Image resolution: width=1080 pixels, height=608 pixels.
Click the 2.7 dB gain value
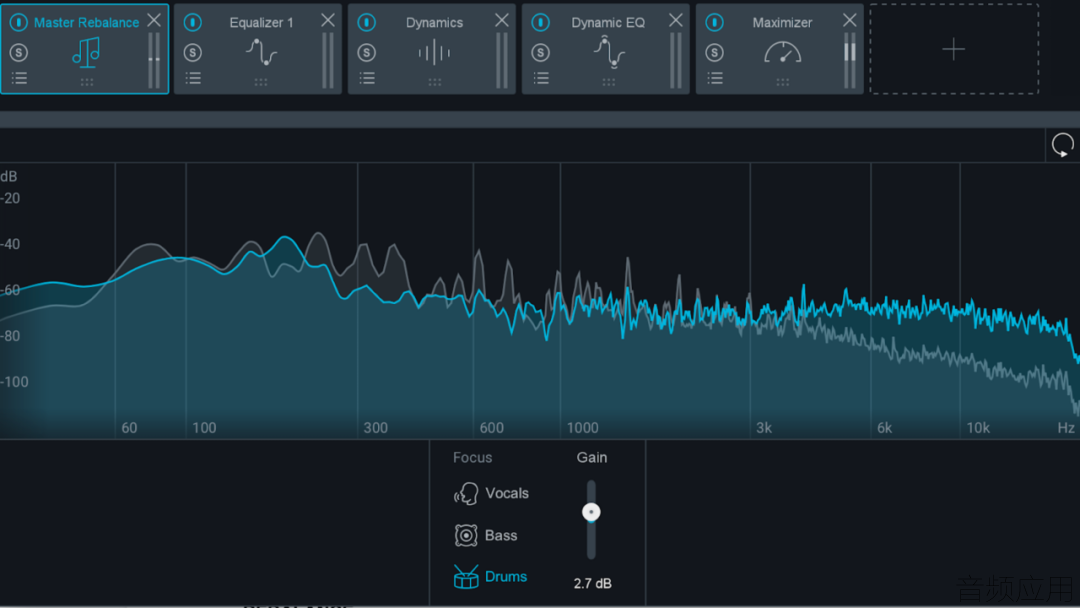coord(592,583)
